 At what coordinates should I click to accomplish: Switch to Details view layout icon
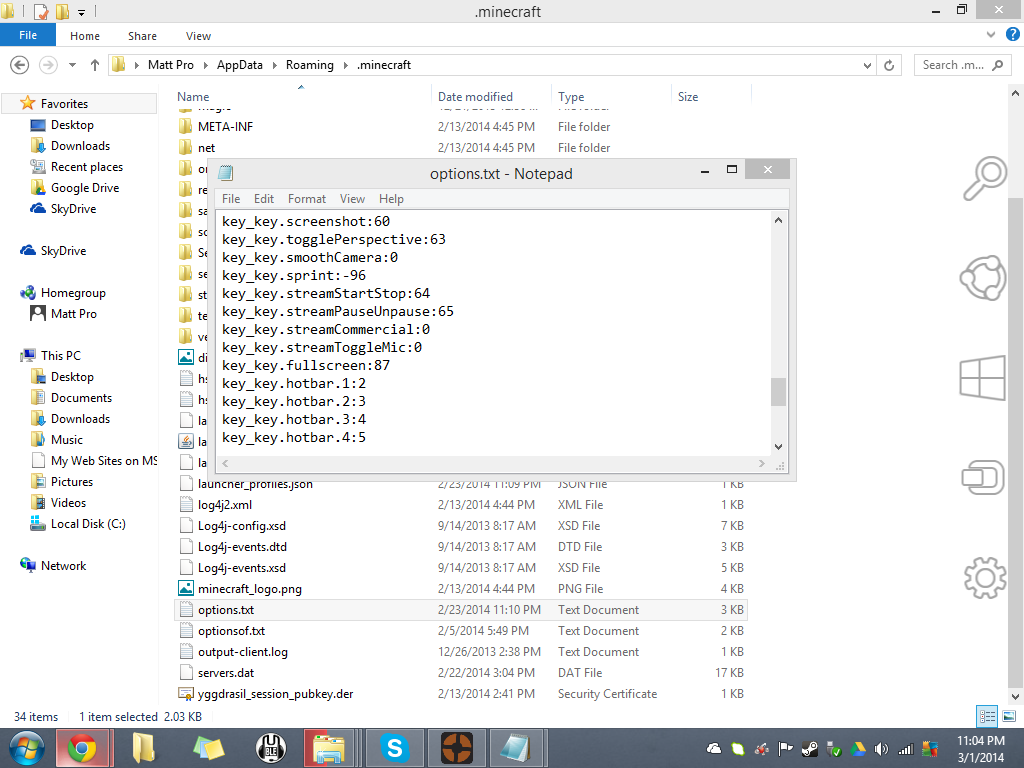(x=987, y=716)
